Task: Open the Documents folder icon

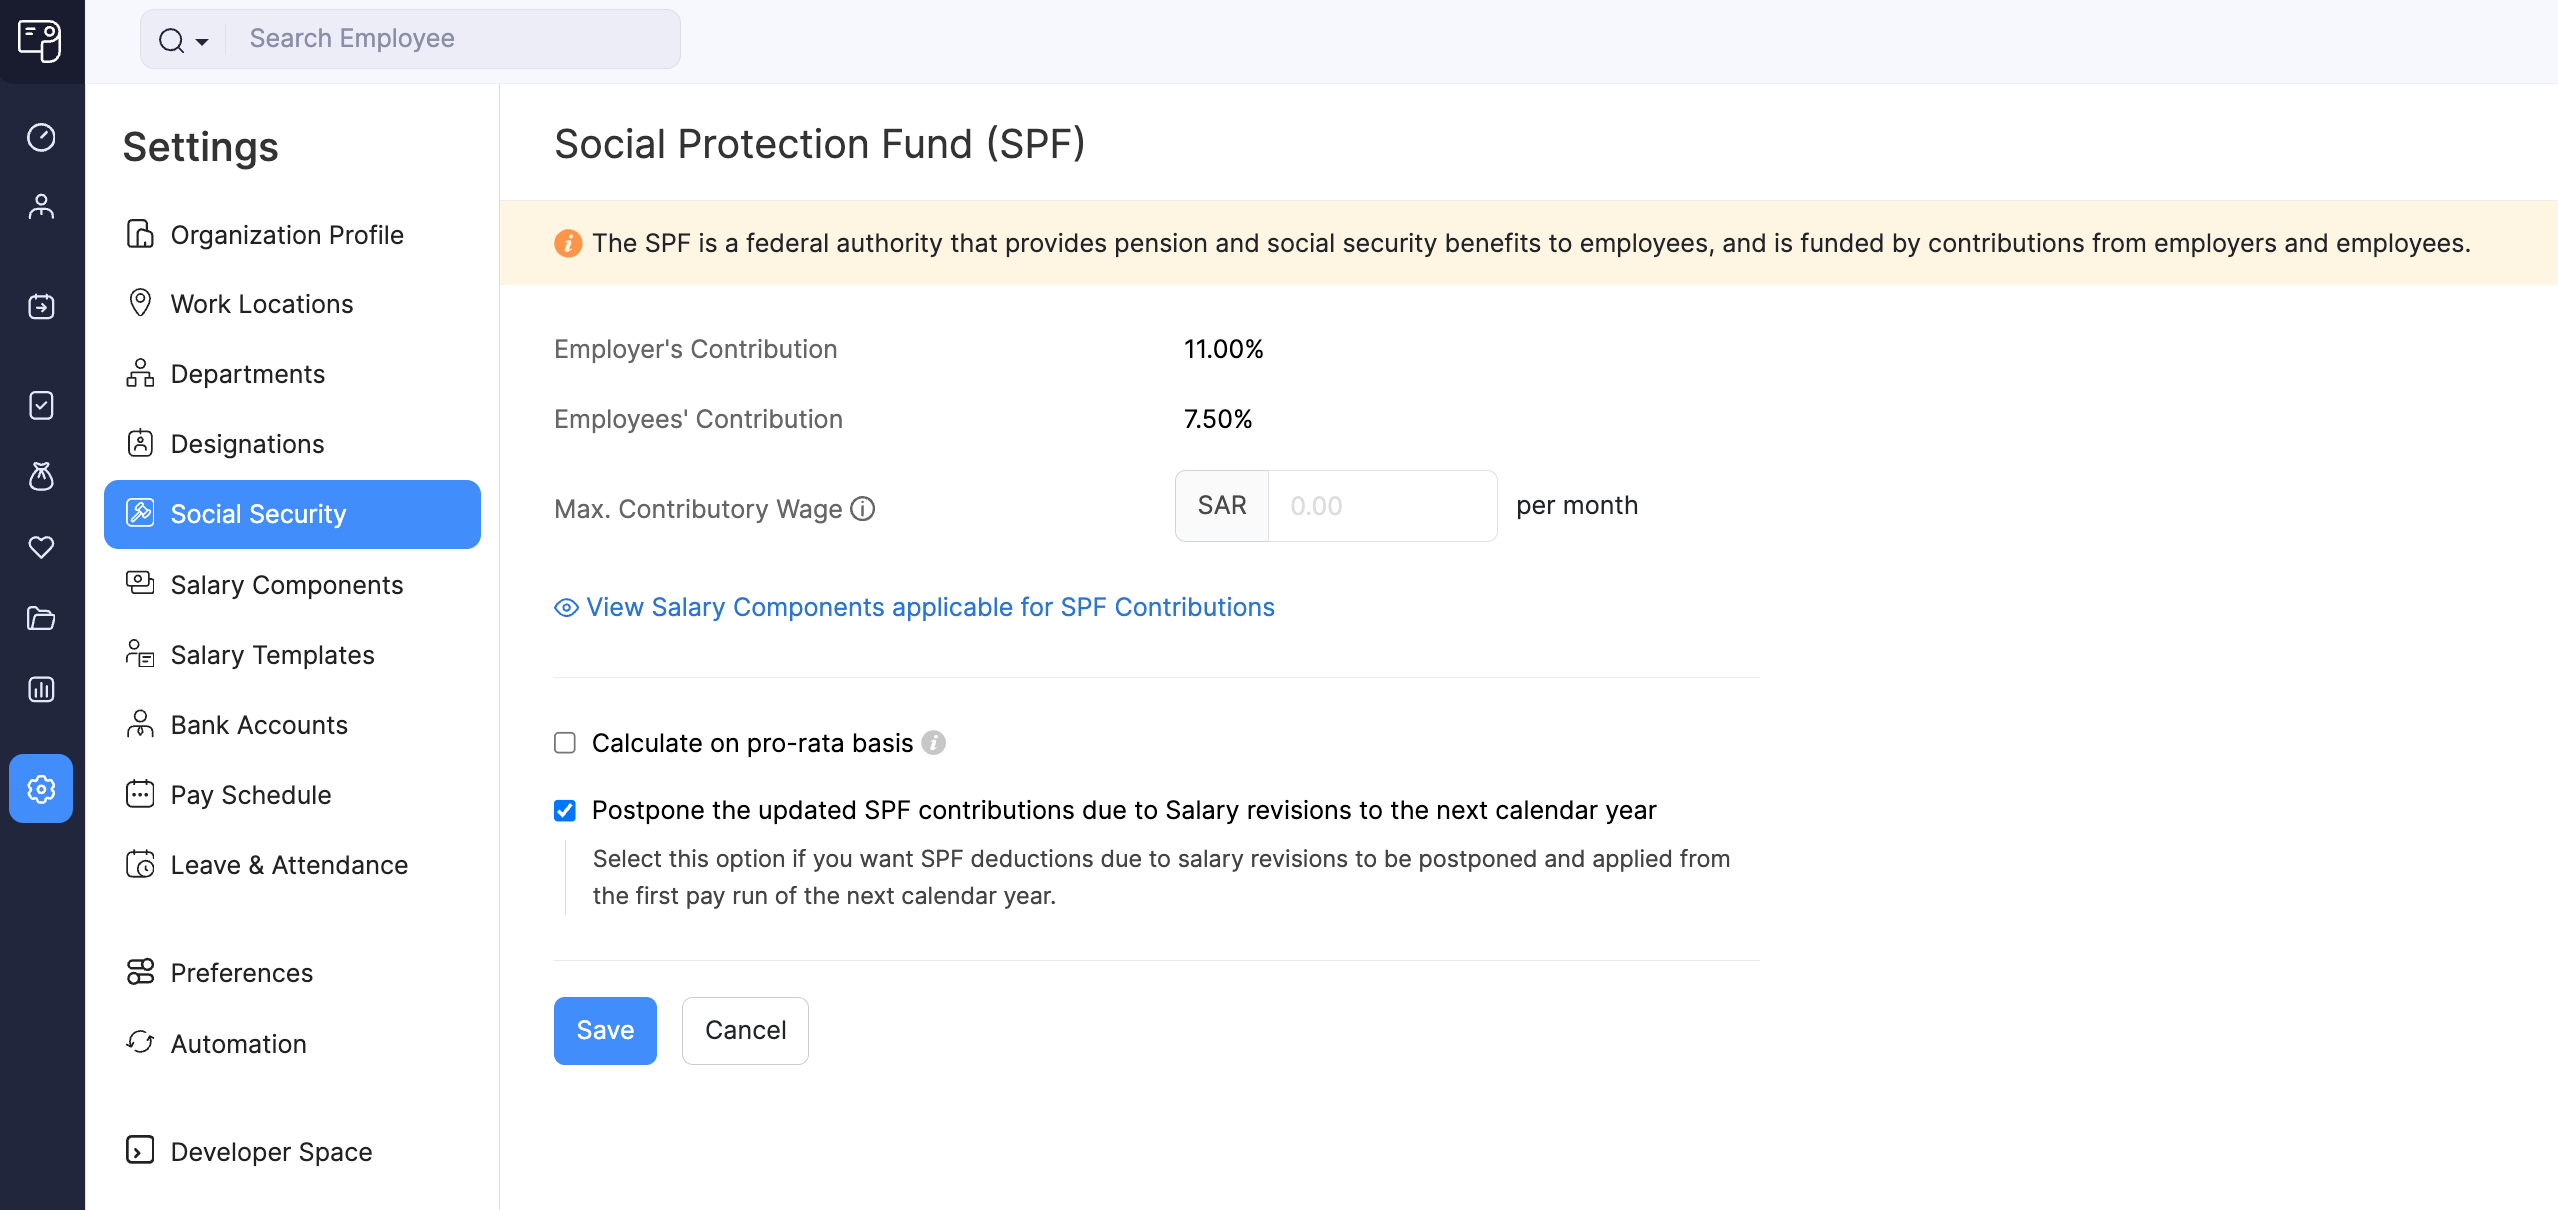Action: coord(41,619)
